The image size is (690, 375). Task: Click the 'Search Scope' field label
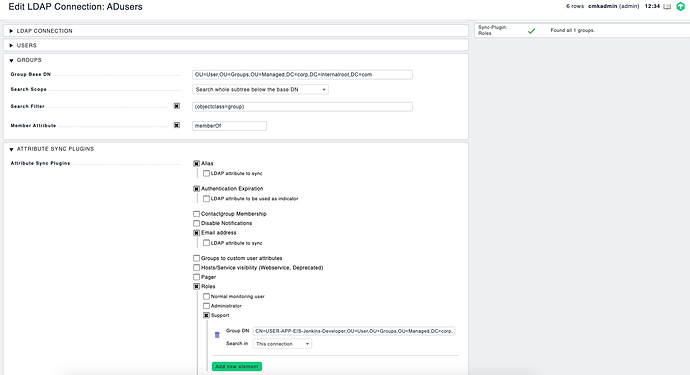(x=29, y=89)
